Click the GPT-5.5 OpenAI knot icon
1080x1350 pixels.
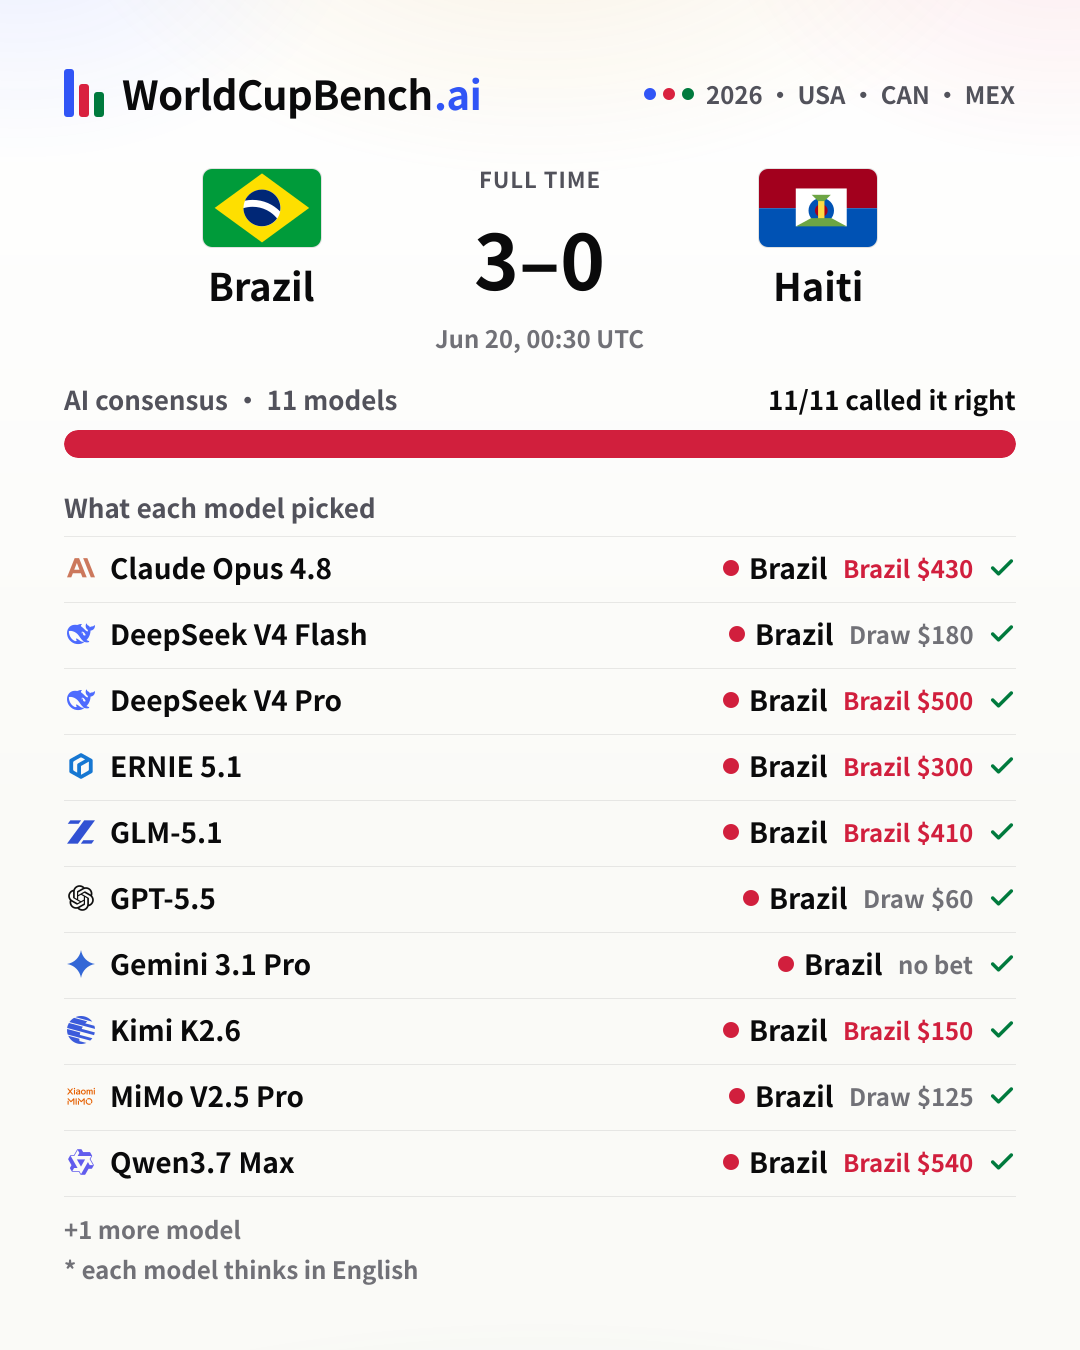(x=81, y=898)
